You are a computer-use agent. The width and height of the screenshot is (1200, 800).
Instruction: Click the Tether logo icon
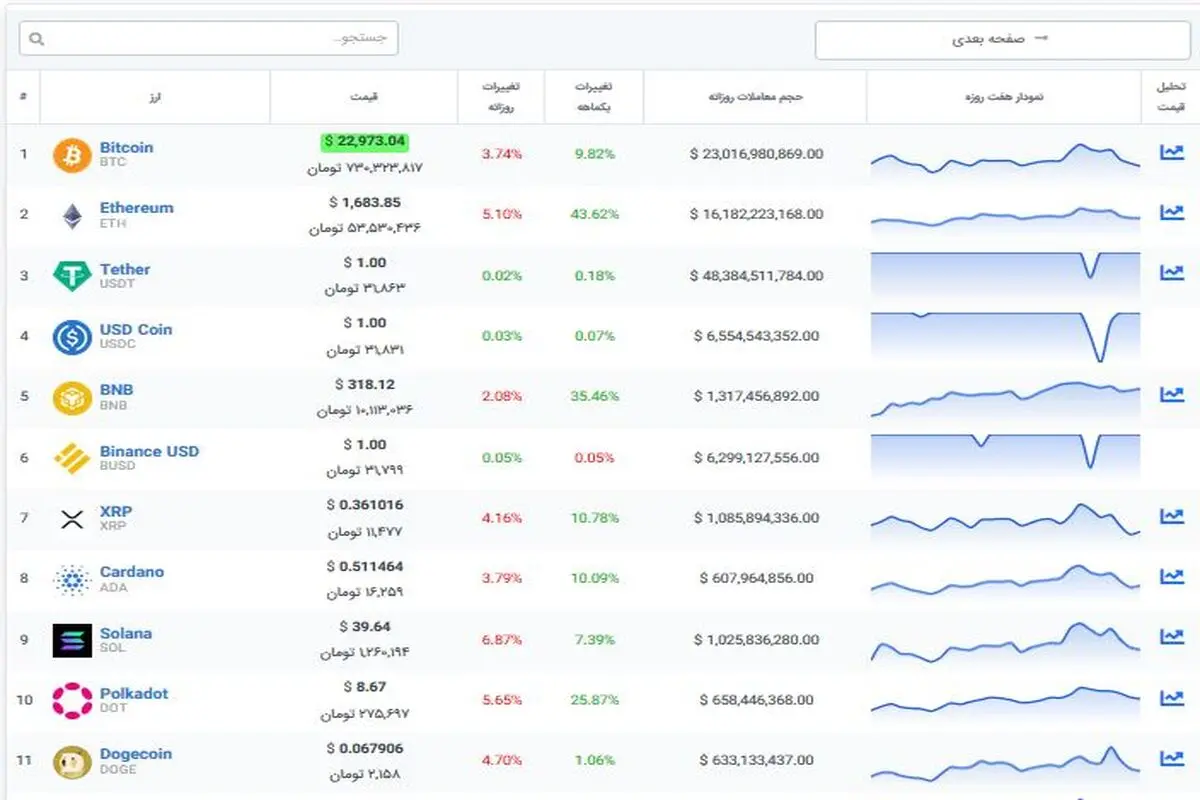[72, 276]
